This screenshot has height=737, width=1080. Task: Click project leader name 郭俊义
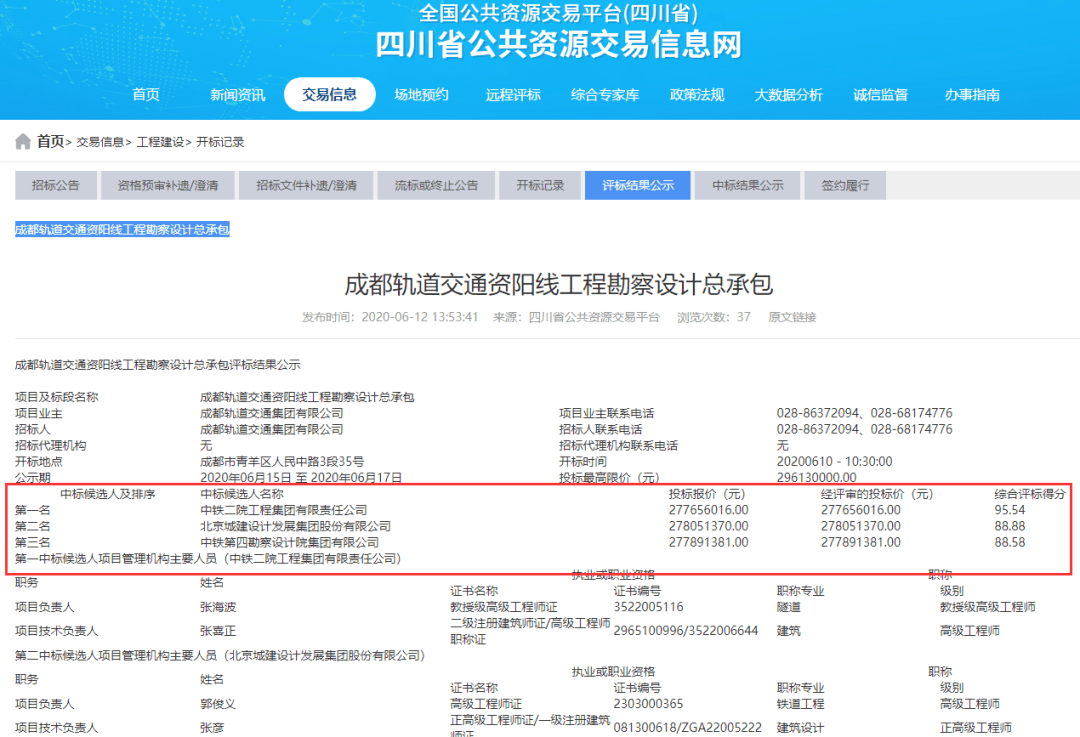pyautogui.click(x=218, y=704)
